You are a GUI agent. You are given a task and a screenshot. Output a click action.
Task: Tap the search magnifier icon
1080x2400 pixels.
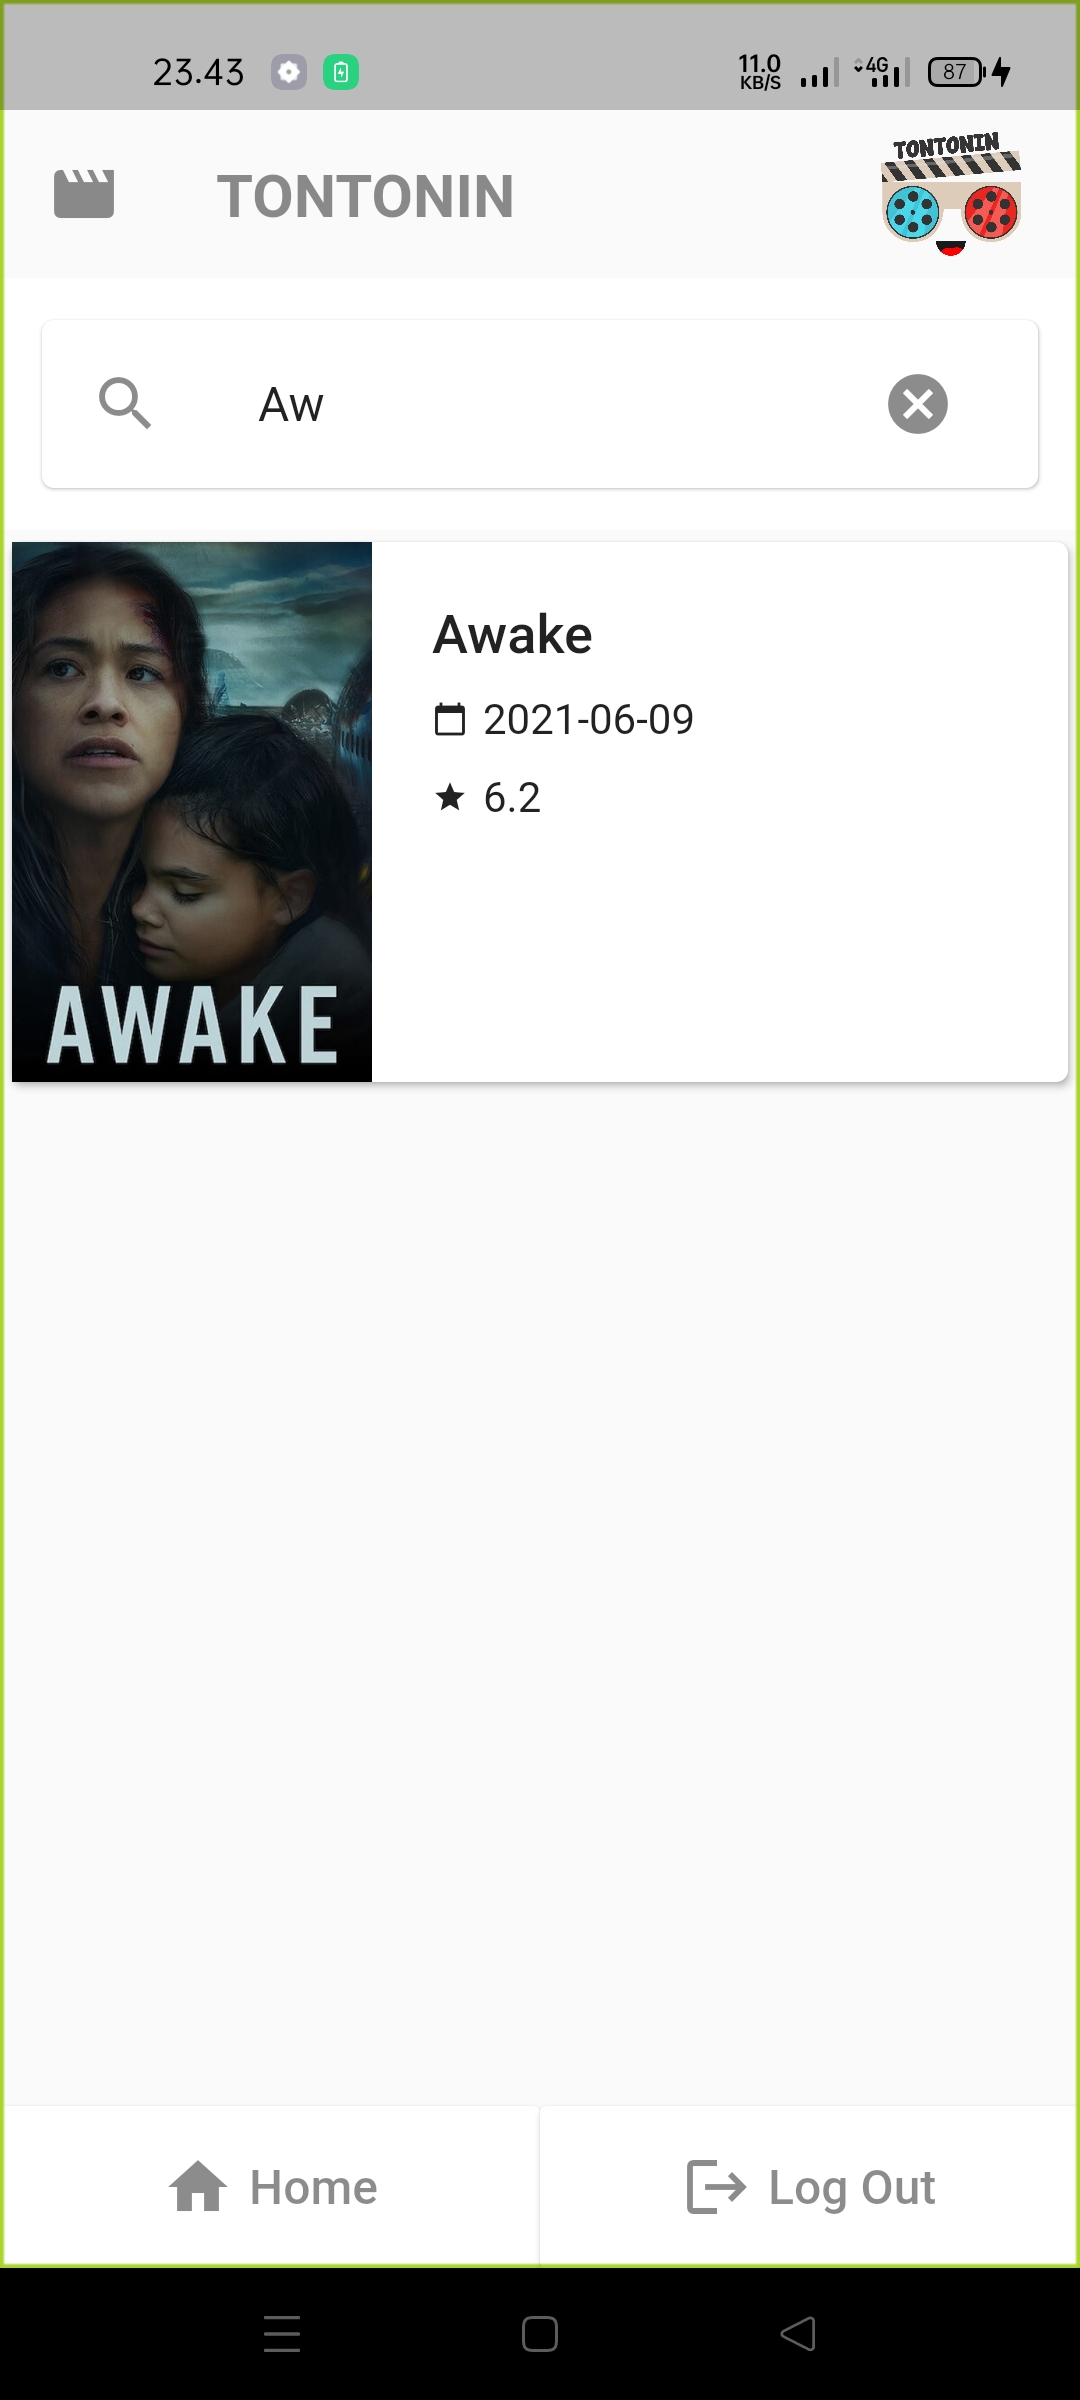(125, 404)
